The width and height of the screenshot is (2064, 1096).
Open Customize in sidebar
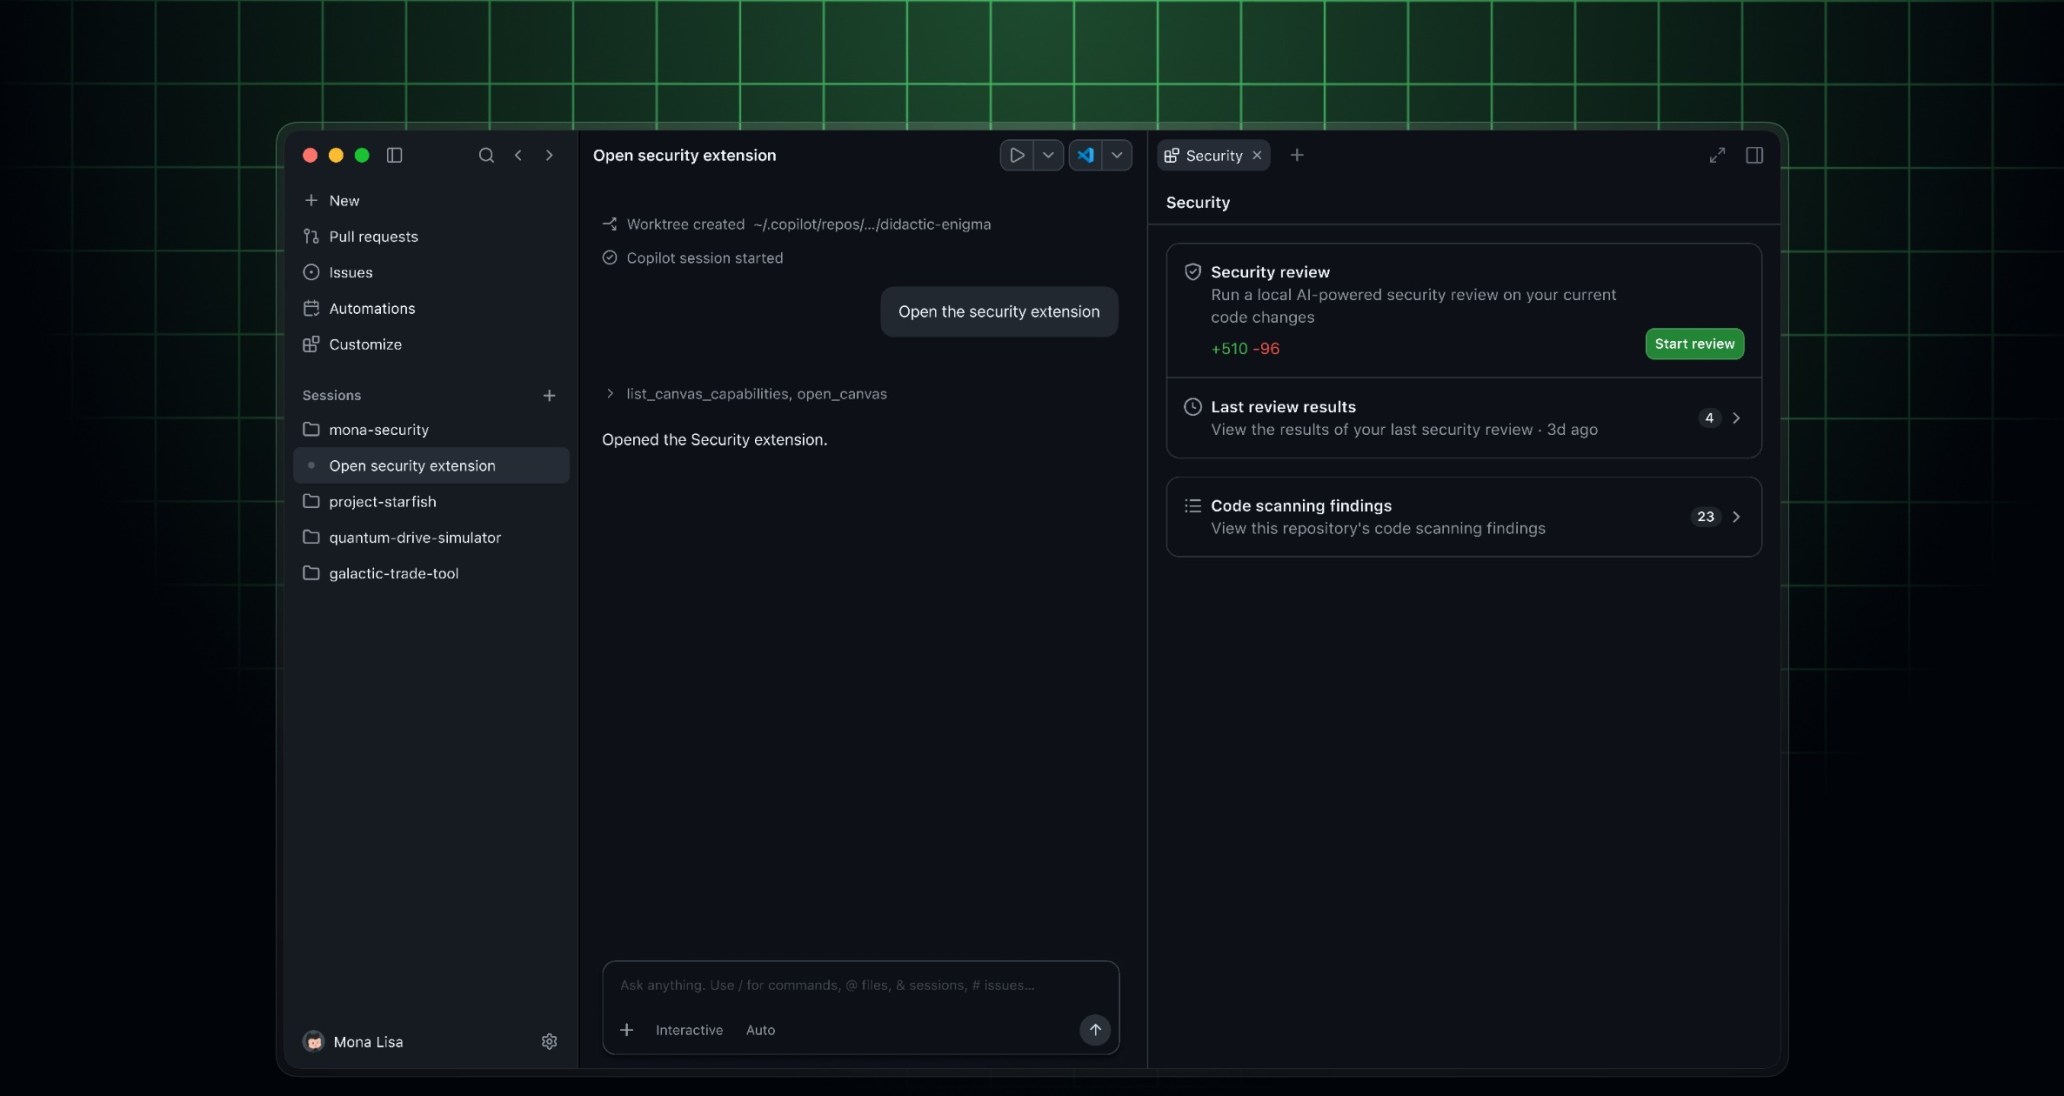coord(431,344)
